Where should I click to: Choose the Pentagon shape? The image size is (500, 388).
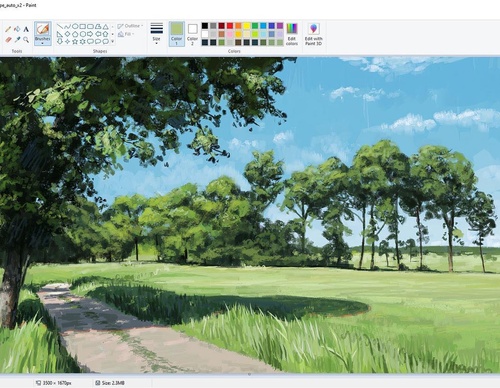tap(75, 34)
